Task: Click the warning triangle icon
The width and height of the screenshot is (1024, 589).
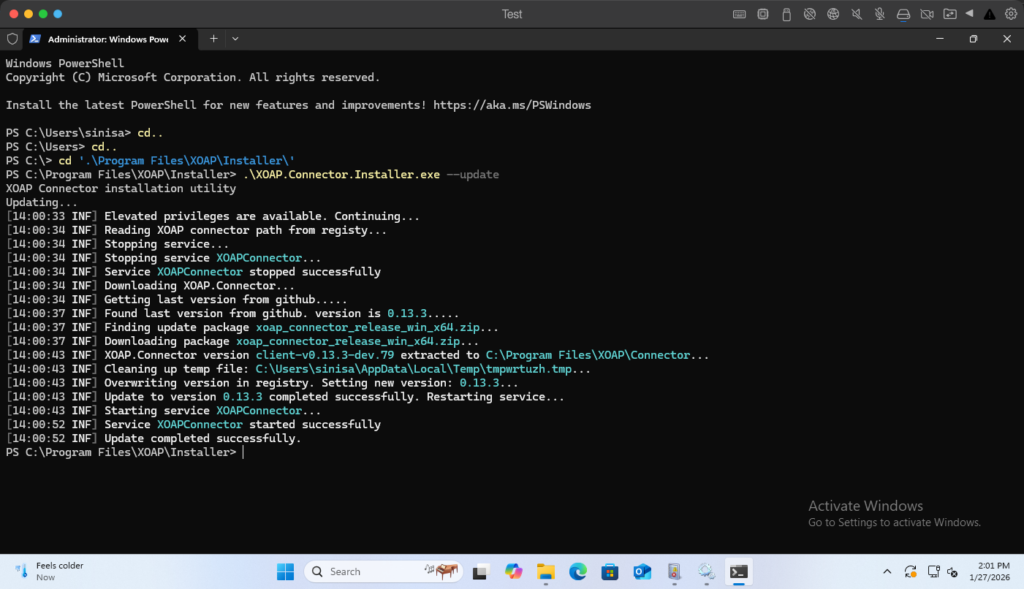Action: (989, 14)
